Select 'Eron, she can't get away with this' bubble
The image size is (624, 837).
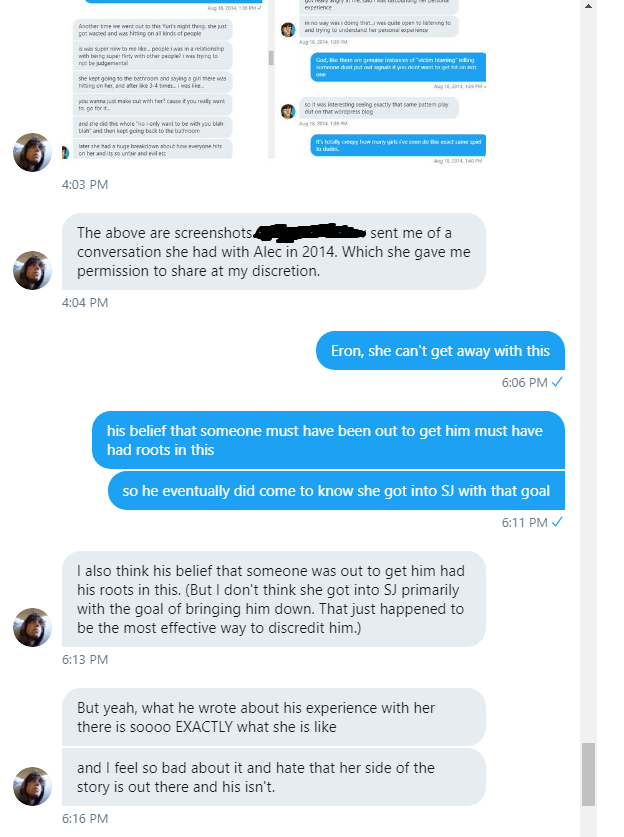tap(440, 351)
